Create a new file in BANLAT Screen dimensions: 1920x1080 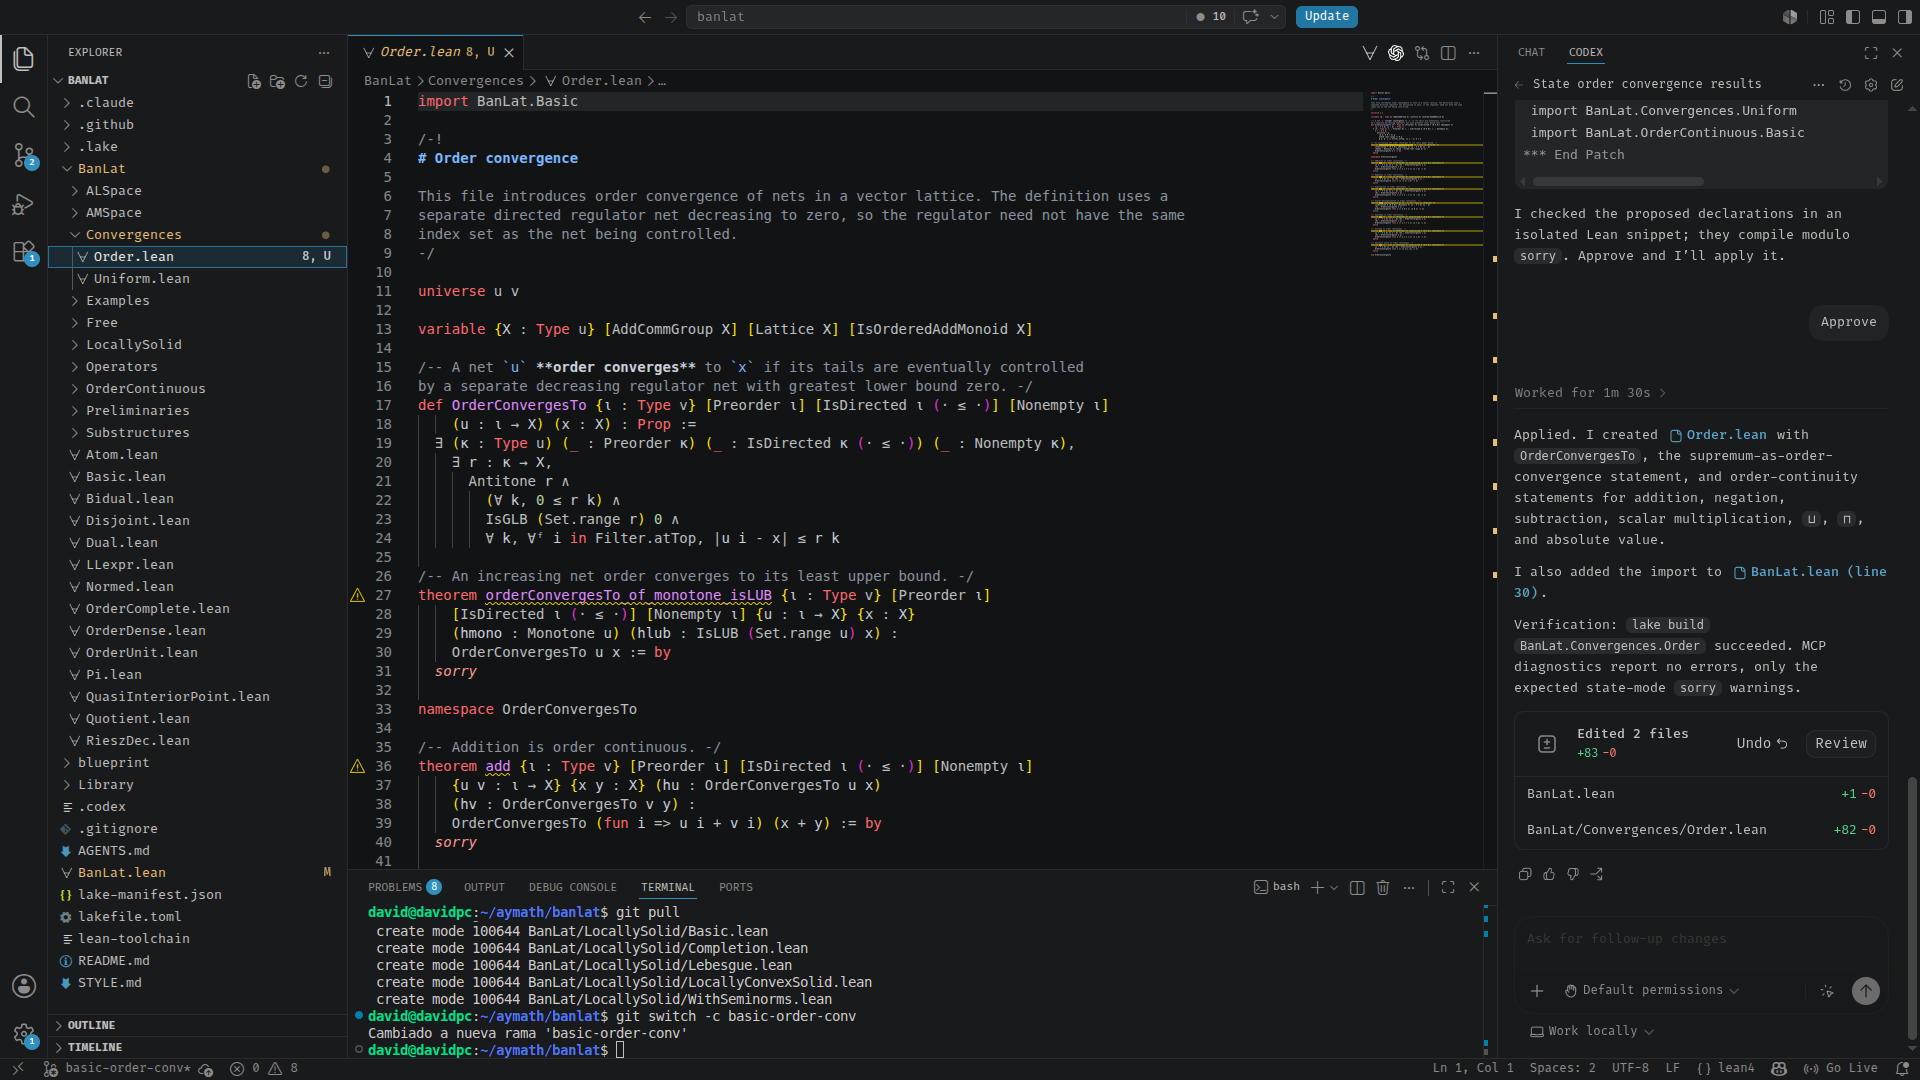coord(254,81)
